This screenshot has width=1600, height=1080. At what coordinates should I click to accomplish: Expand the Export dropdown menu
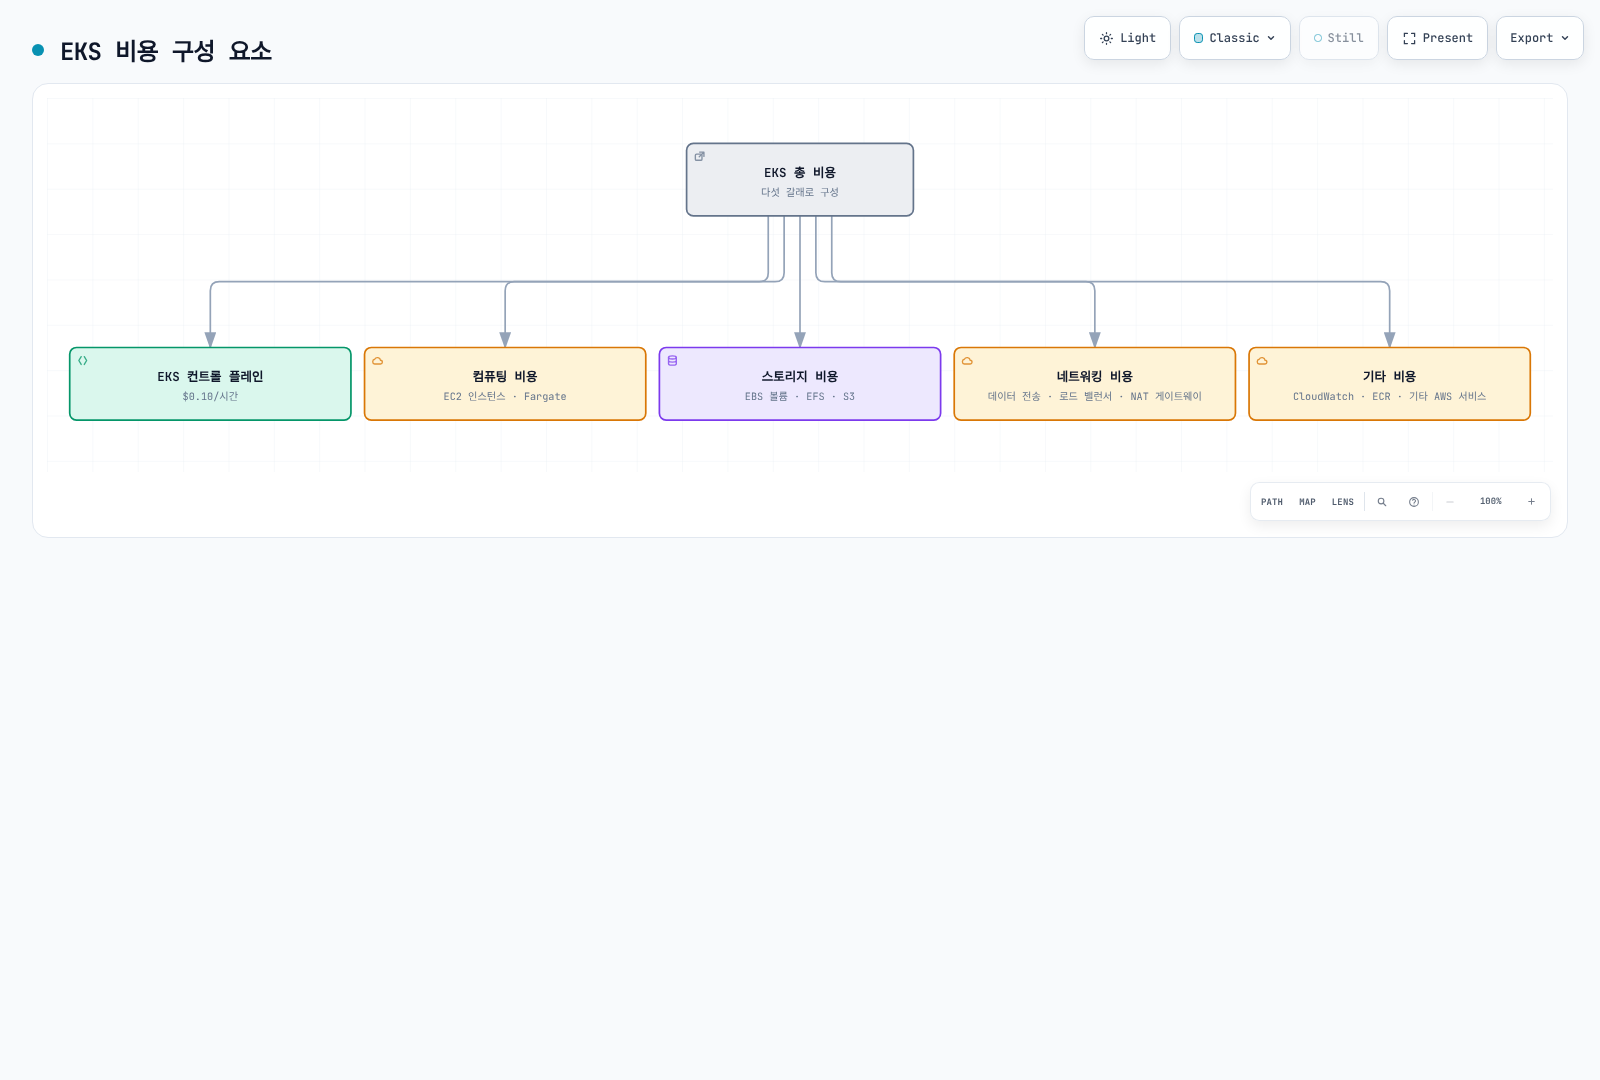pos(1540,38)
